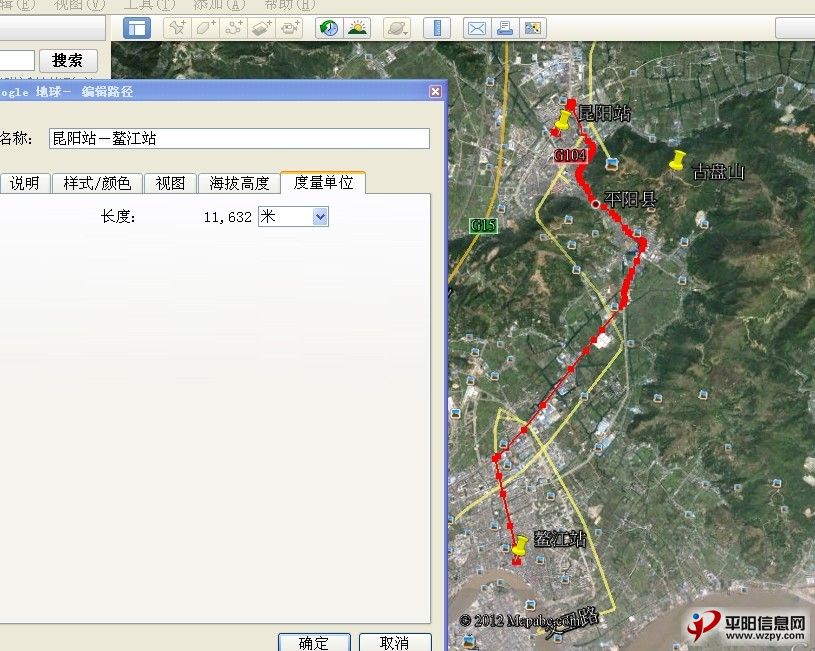Switch to the 说明 tab
Viewport: 815px width, 651px height.
pyautogui.click(x=24, y=183)
